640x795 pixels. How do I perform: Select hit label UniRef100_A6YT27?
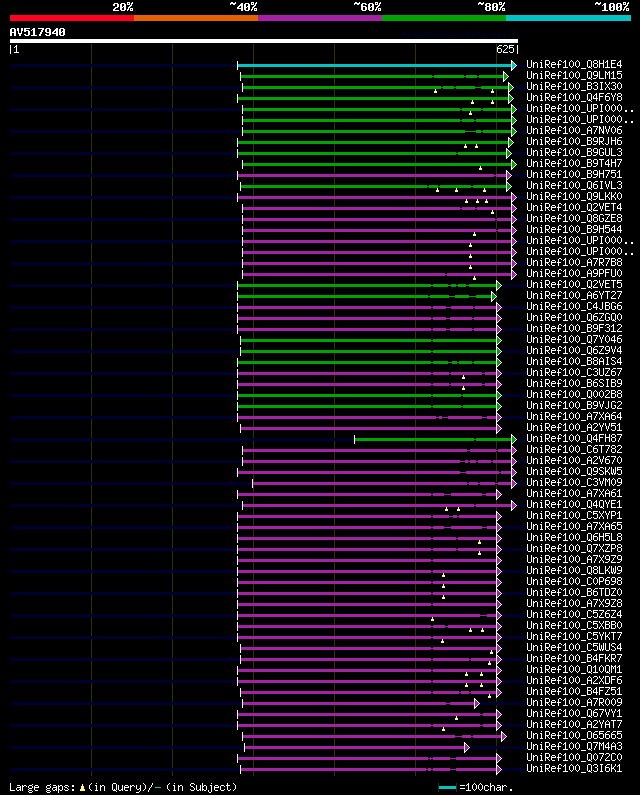(574, 296)
